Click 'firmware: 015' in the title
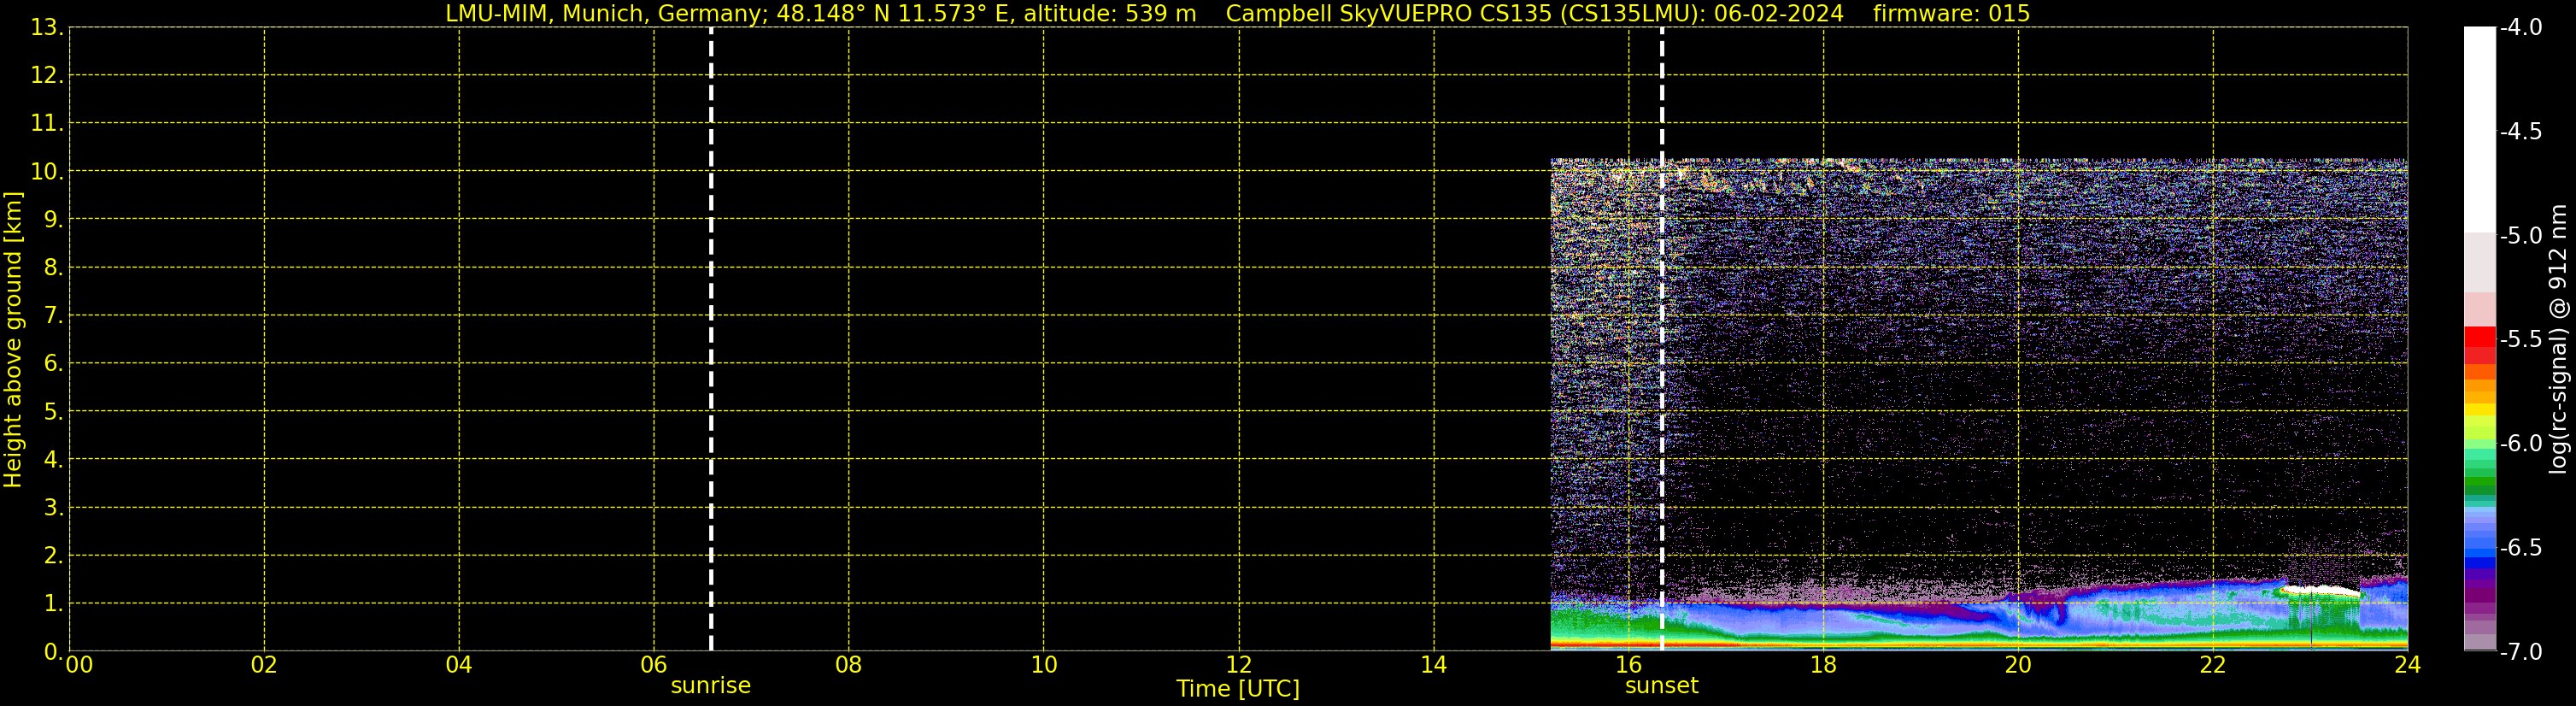2576x706 pixels. coord(1951,14)
